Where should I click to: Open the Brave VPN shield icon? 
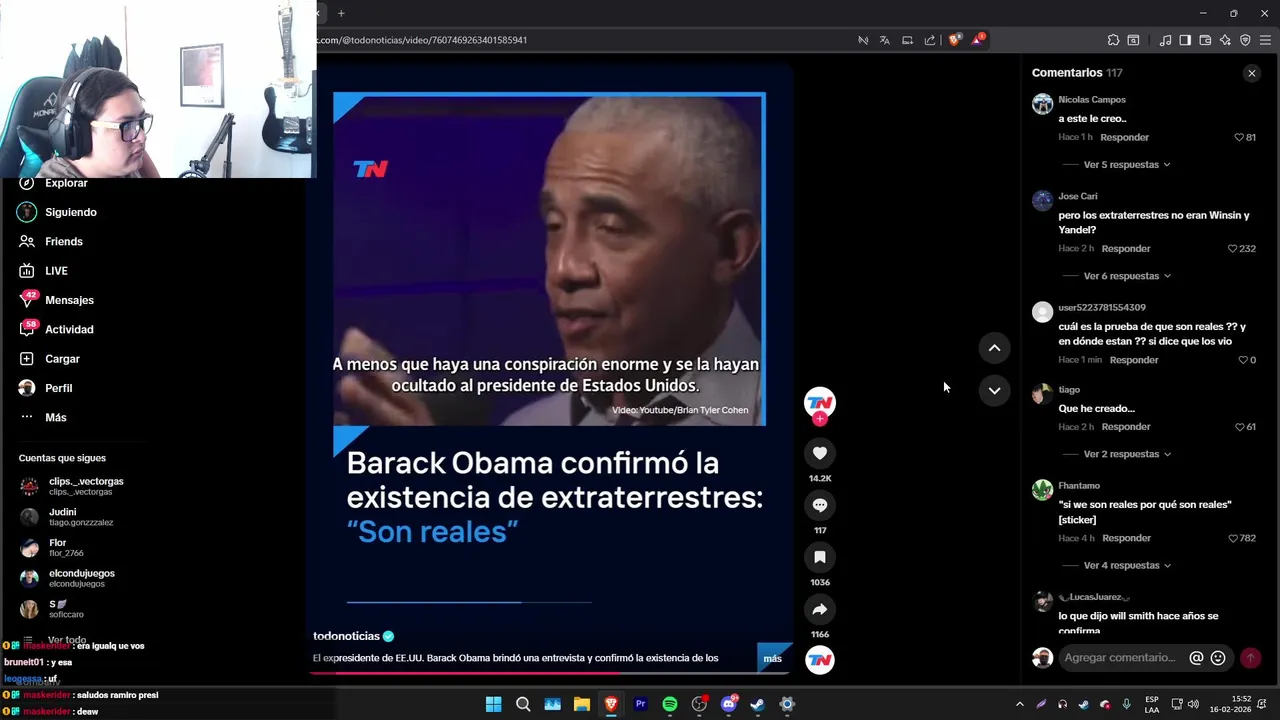1245,40
